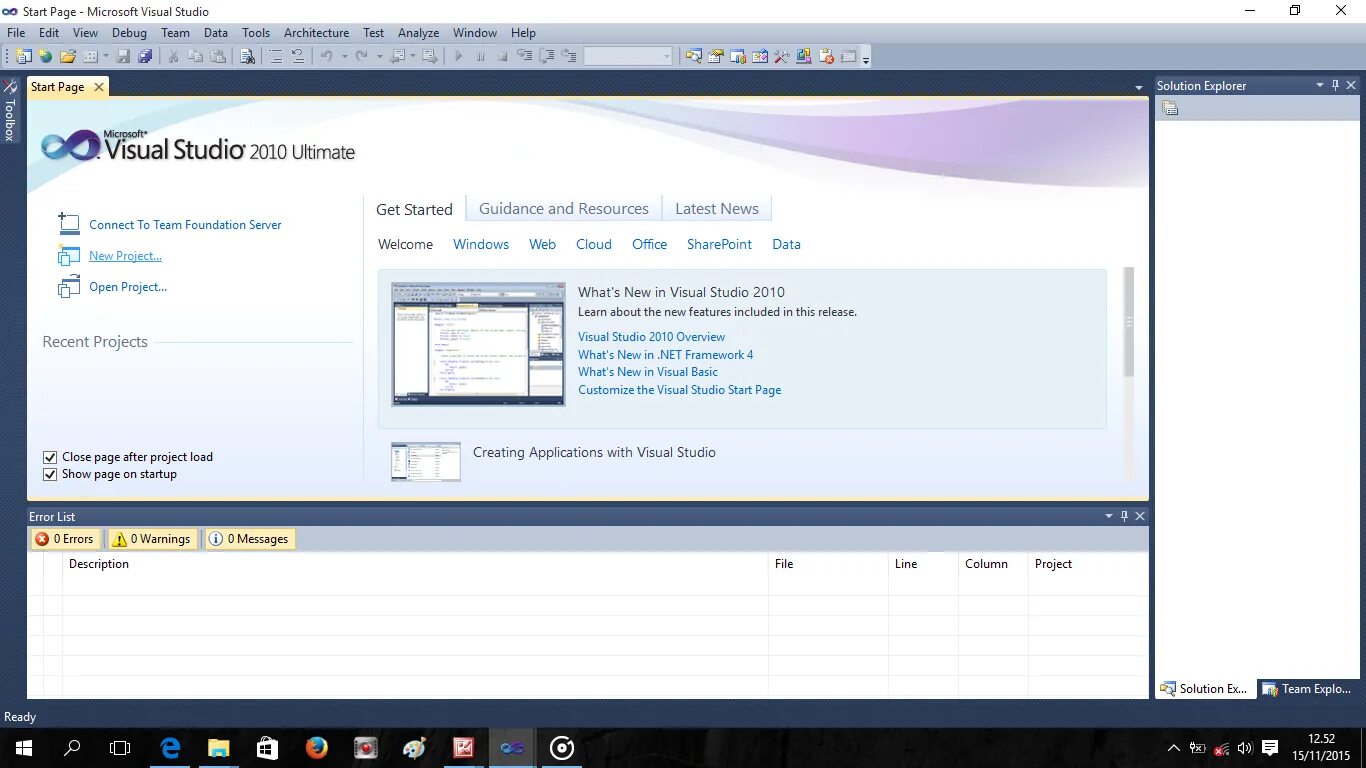Click the Find in Files icon
This screenshot has width=1366, height=768.
tap(247, 56)
